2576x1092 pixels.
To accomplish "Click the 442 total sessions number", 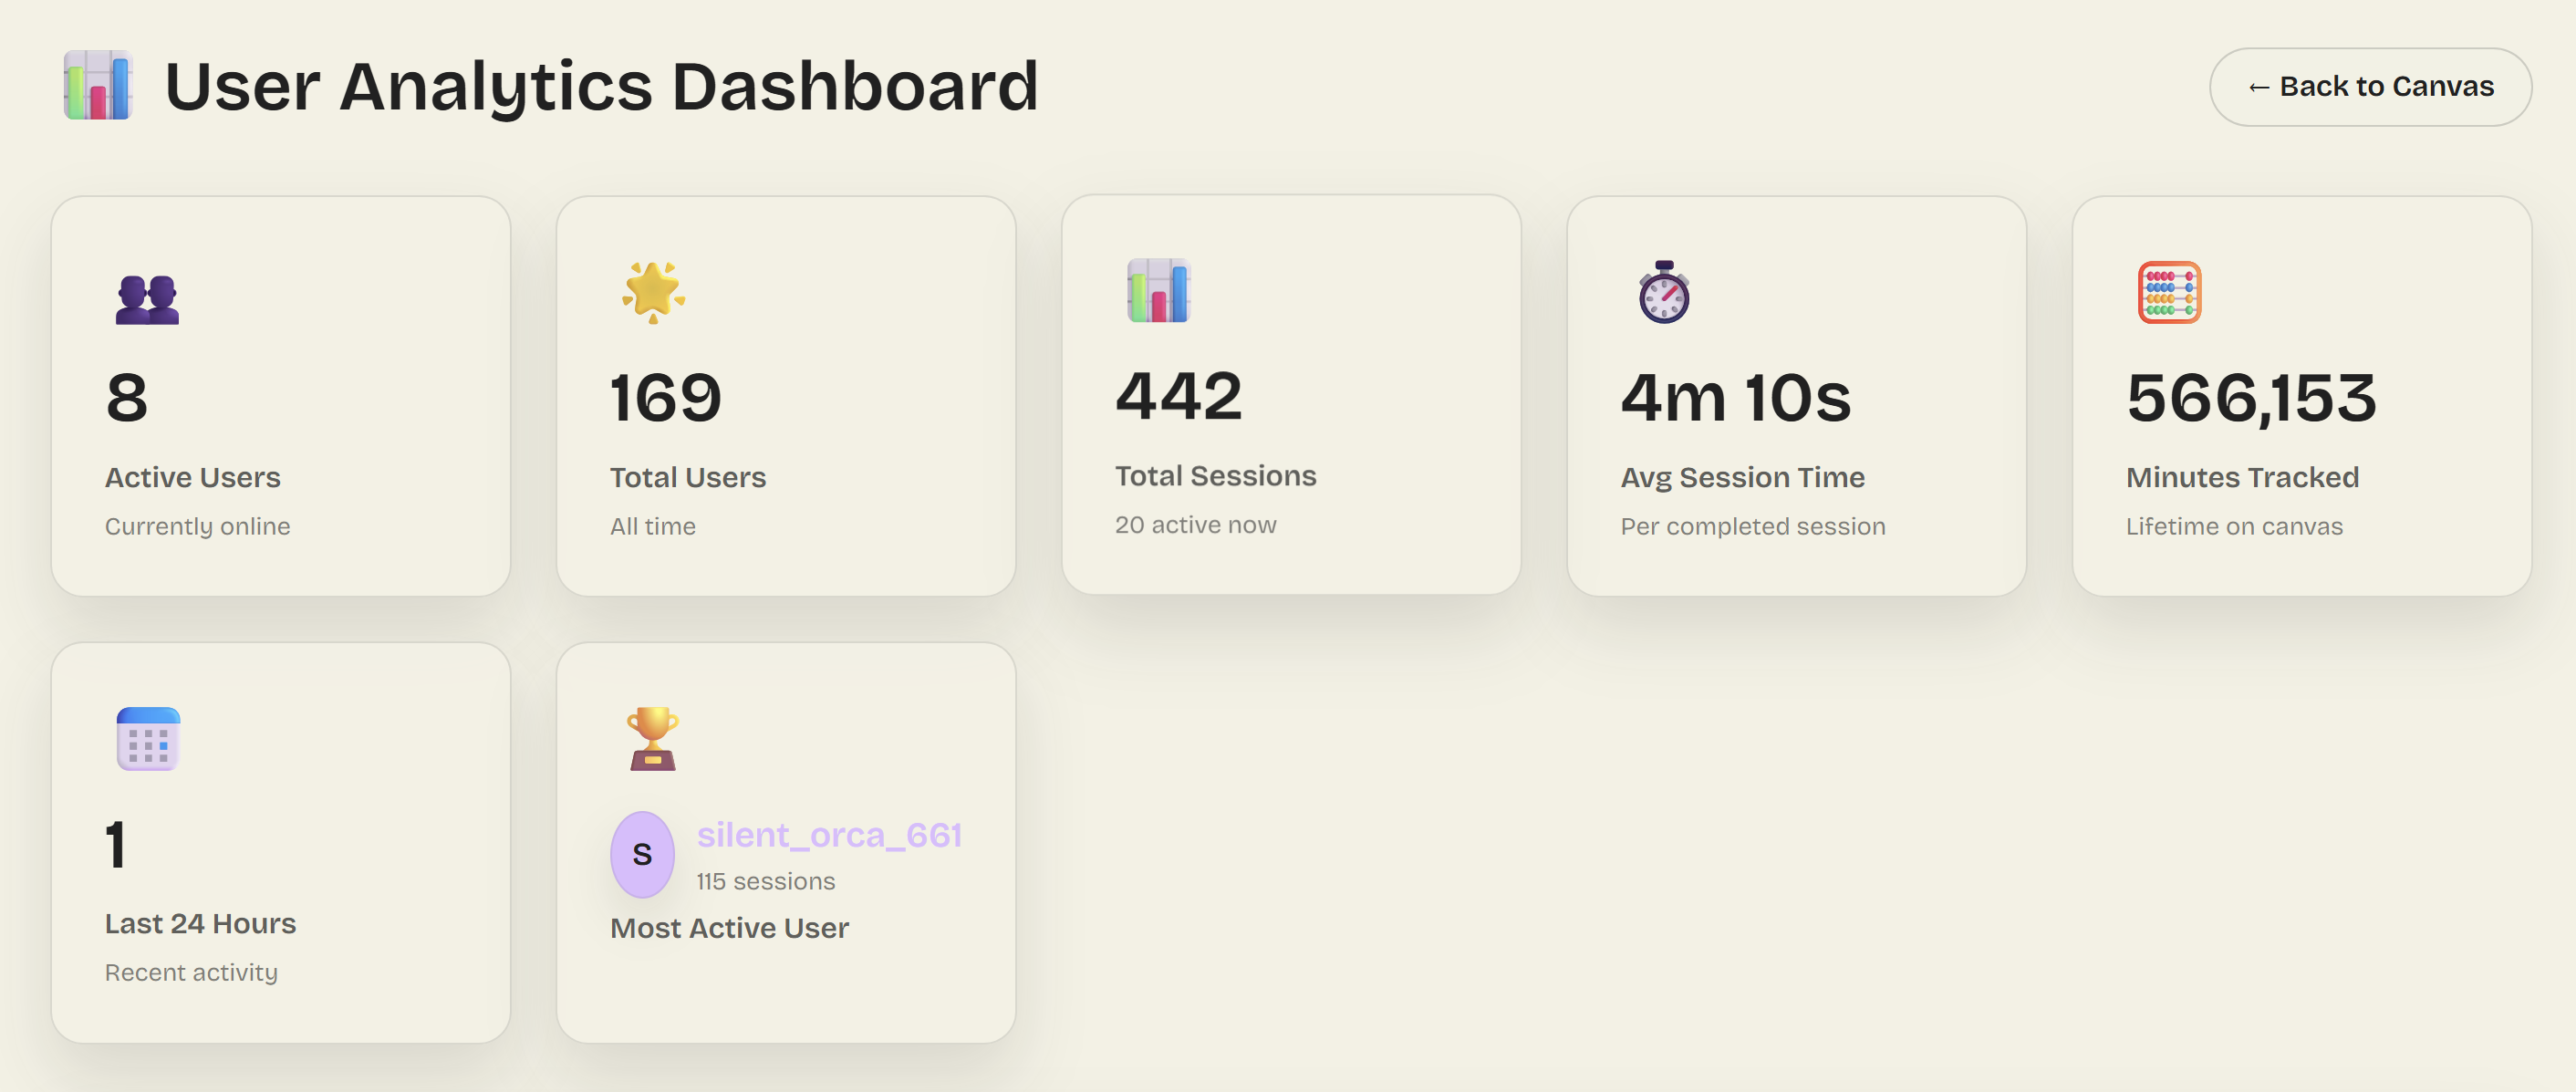I will [x=1179, y=396].
